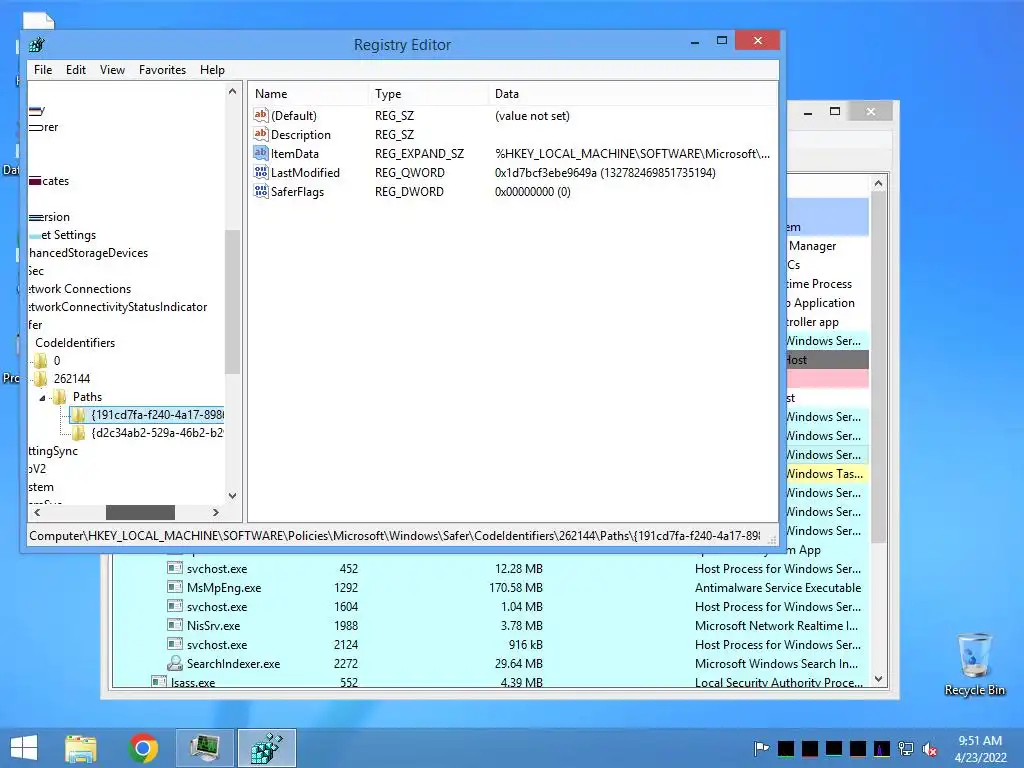Select the Description value icon

pyautogui.click(x=261, y=134)
